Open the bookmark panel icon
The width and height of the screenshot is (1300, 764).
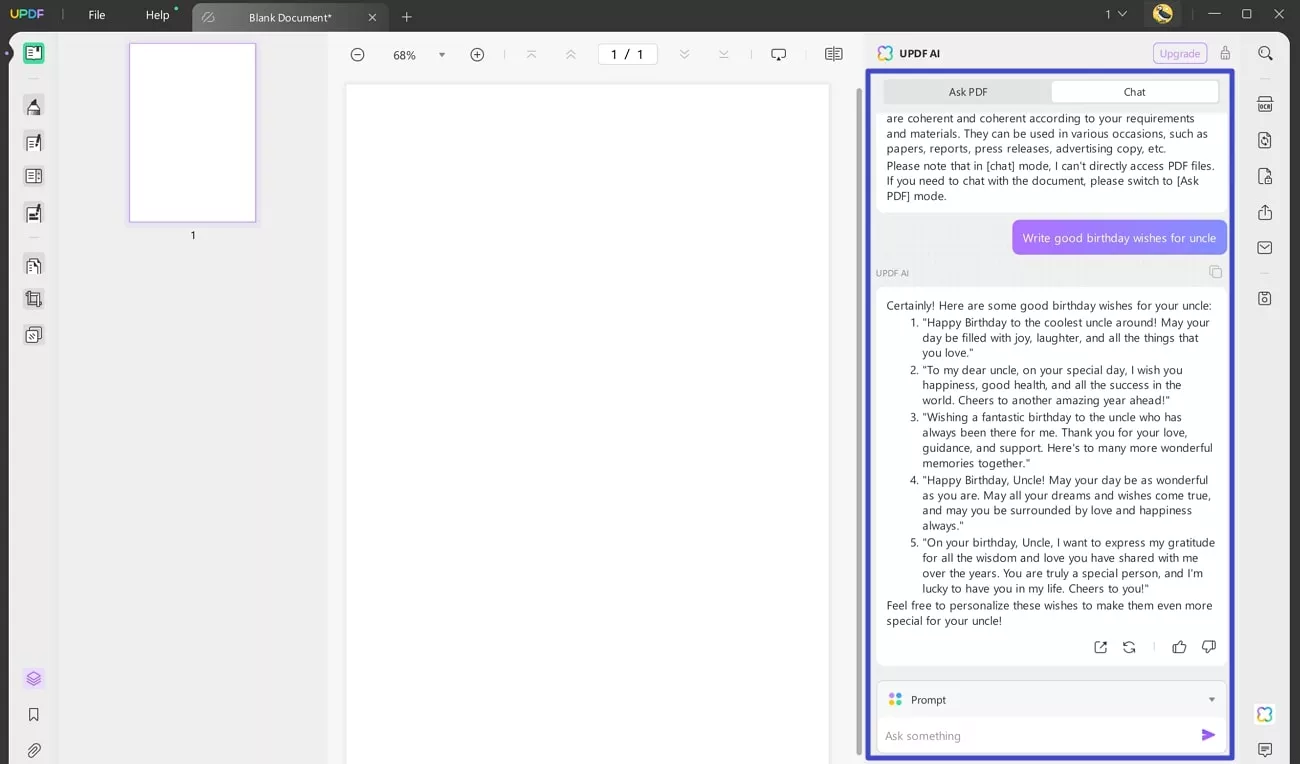pos(34,715)
